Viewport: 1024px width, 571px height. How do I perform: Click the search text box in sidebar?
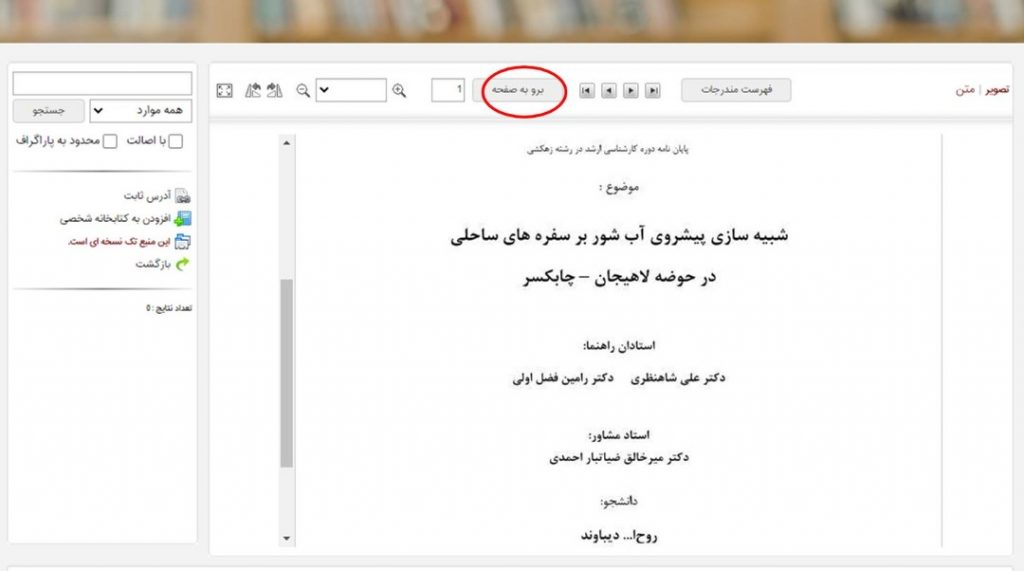102,83
